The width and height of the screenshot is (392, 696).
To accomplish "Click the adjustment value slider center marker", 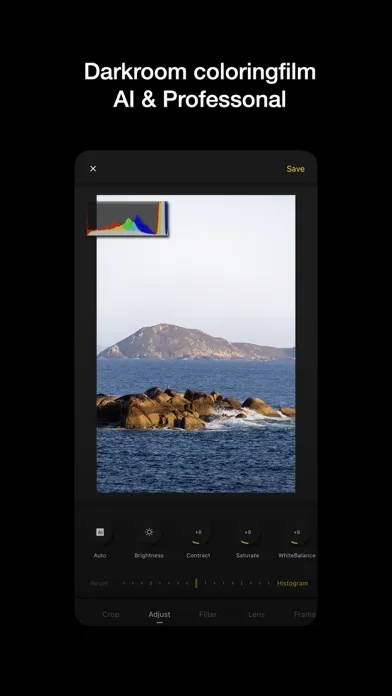I will (x=196, y=583).
